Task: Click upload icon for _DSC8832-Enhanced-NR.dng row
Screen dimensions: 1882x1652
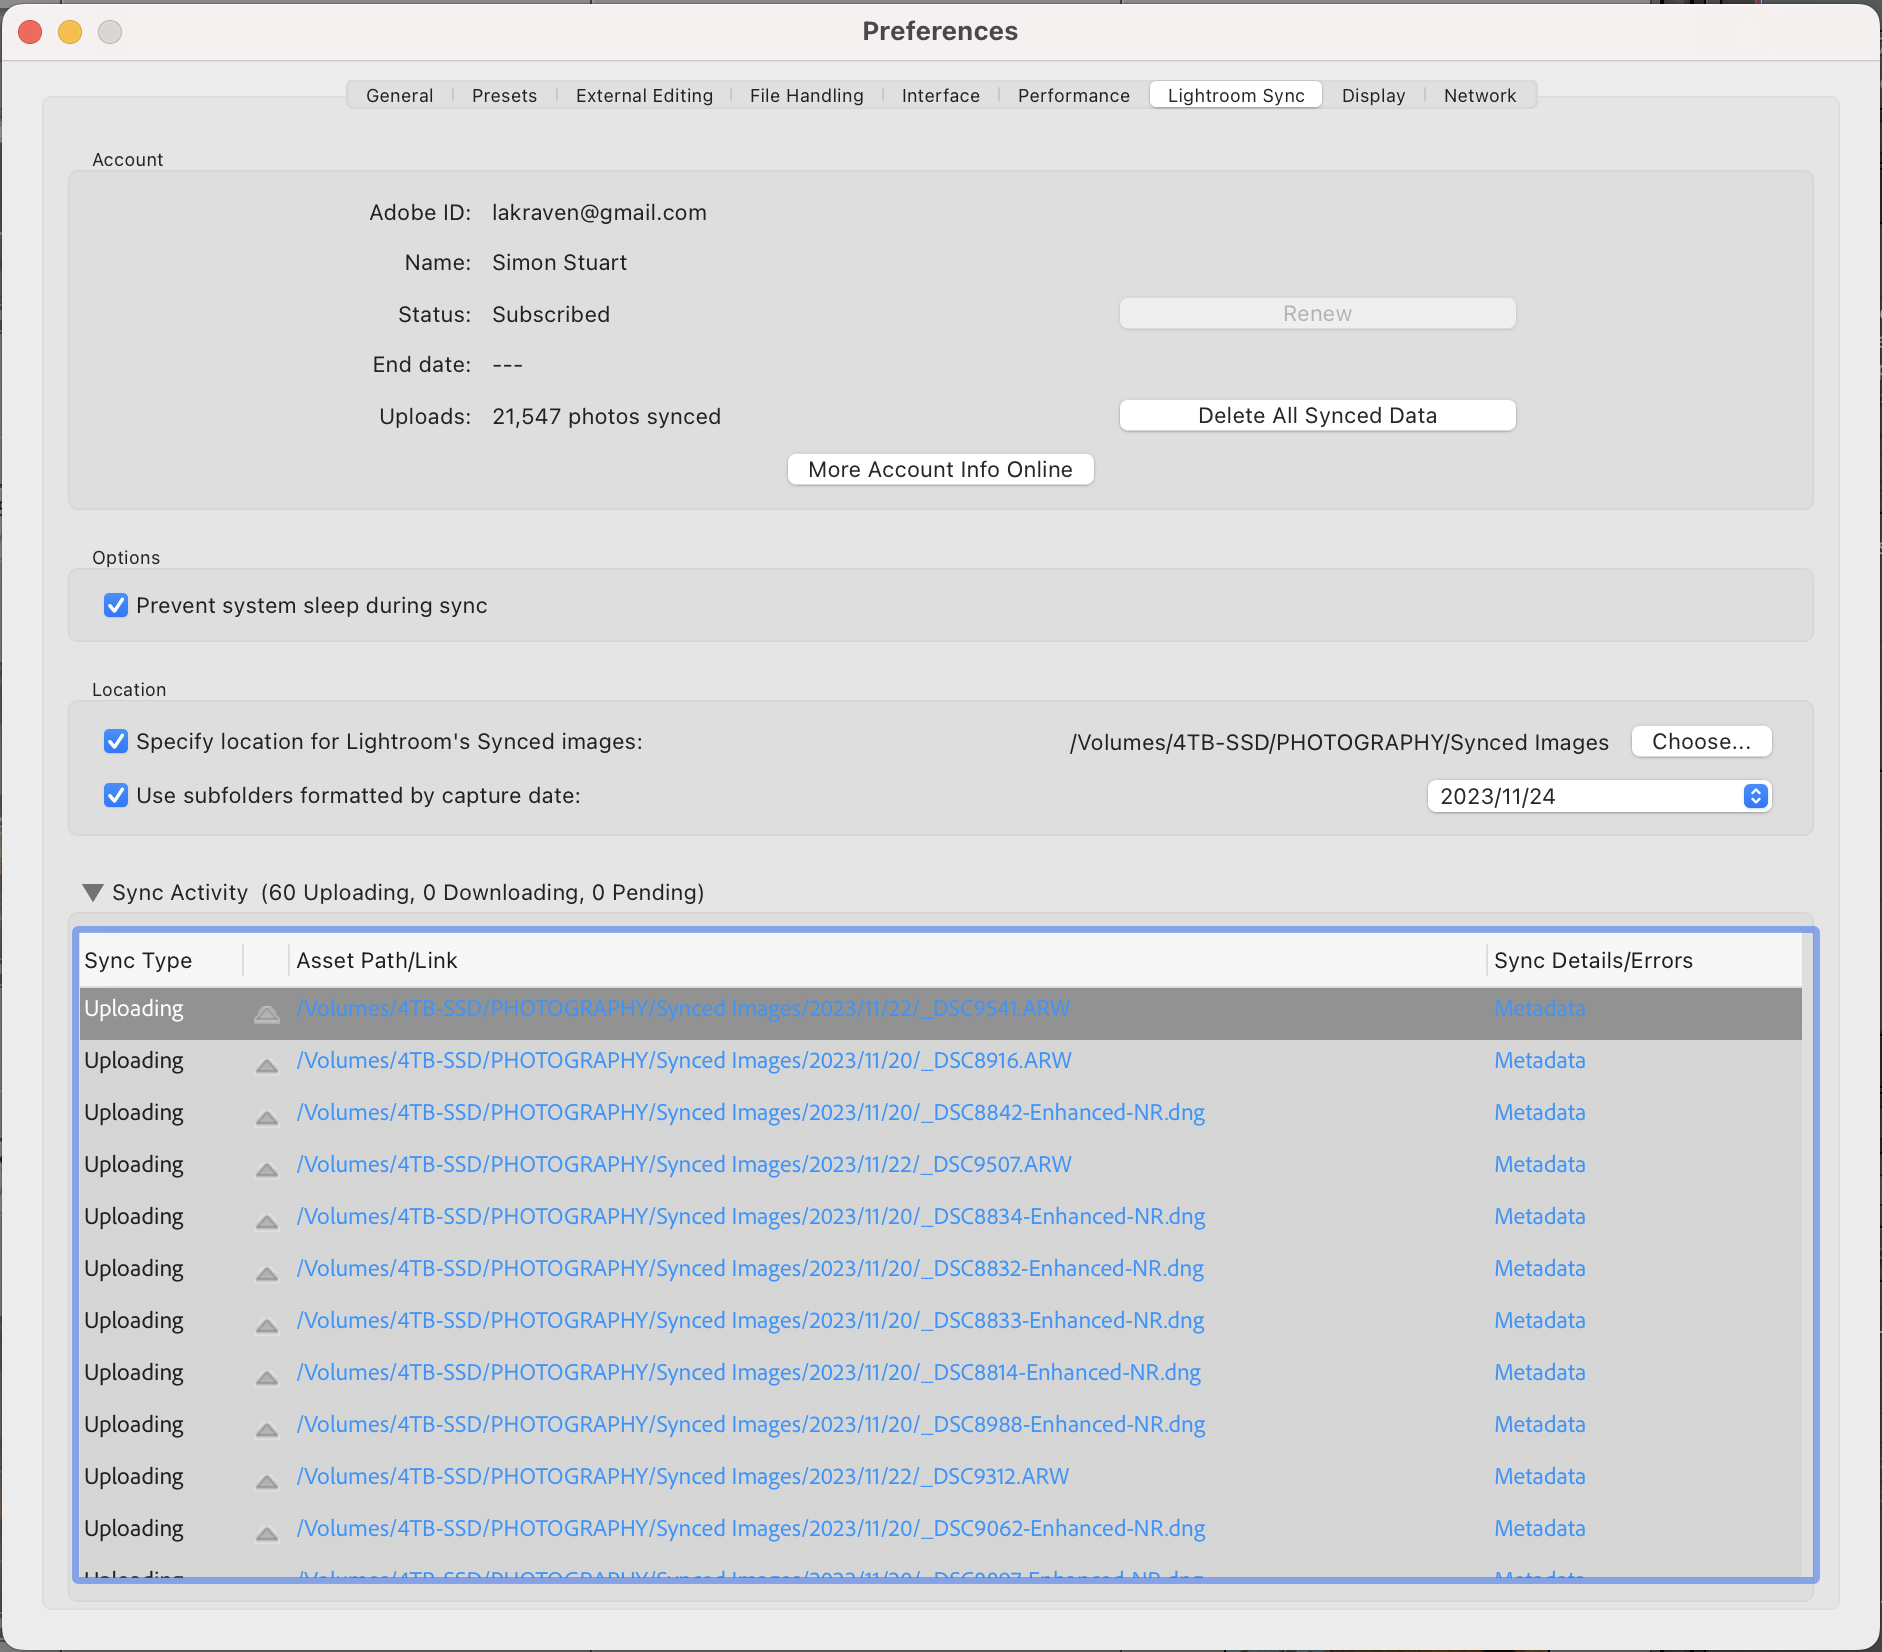Action: click(267, 1274)
